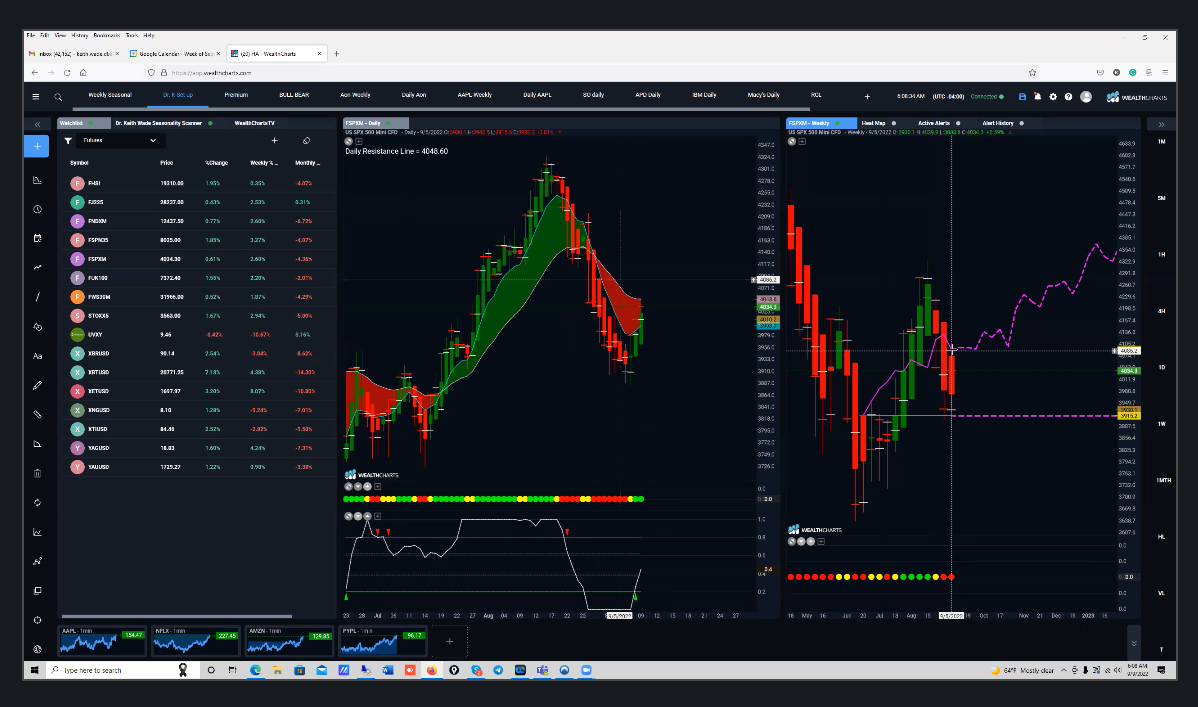Add a symbol with watchlist plus icon
This screenshot has width=1198, height=707.
tap(274, 141)
